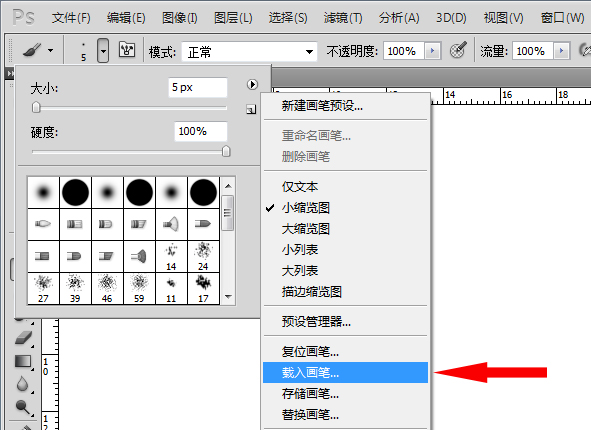Create new preset from this brush icon
Image resolution: width=591 pixels, height=430 pixels.
pyautogui.click(x=251, y=109)
